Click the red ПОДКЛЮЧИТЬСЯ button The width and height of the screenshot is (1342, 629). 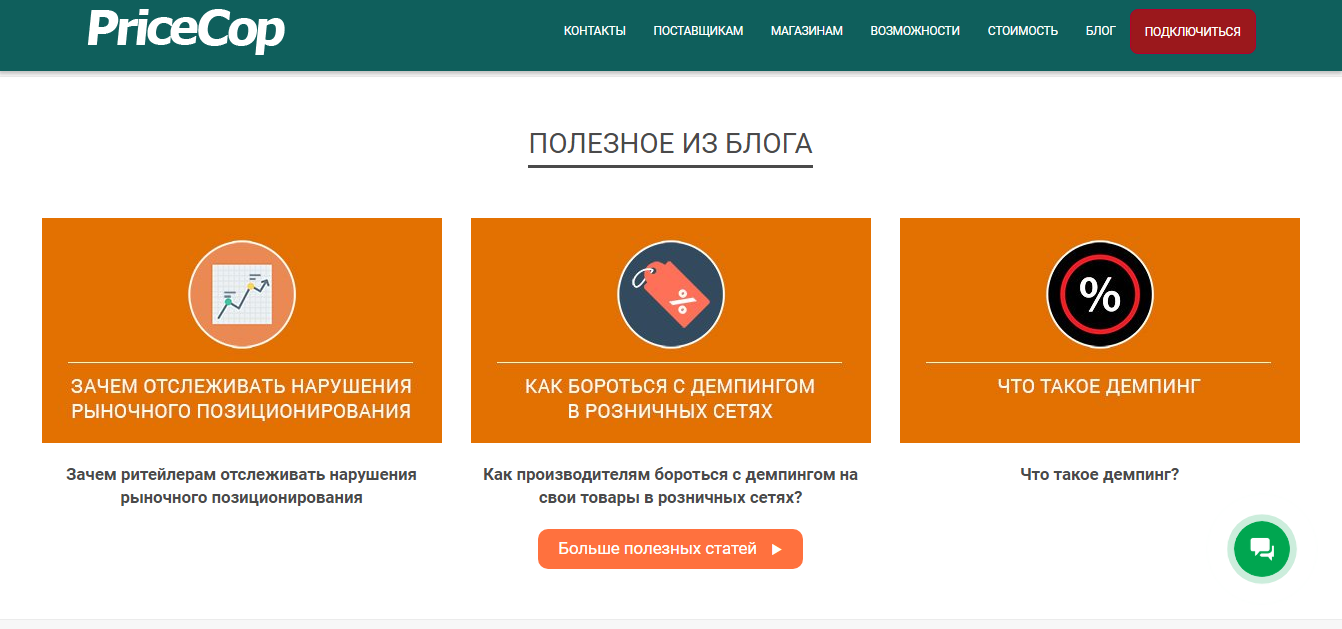coord(1192,30)
